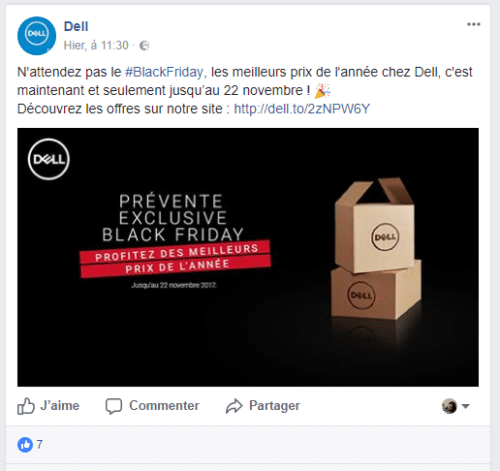Expand the post-as identity dropdown arrow

pos(466,406)
